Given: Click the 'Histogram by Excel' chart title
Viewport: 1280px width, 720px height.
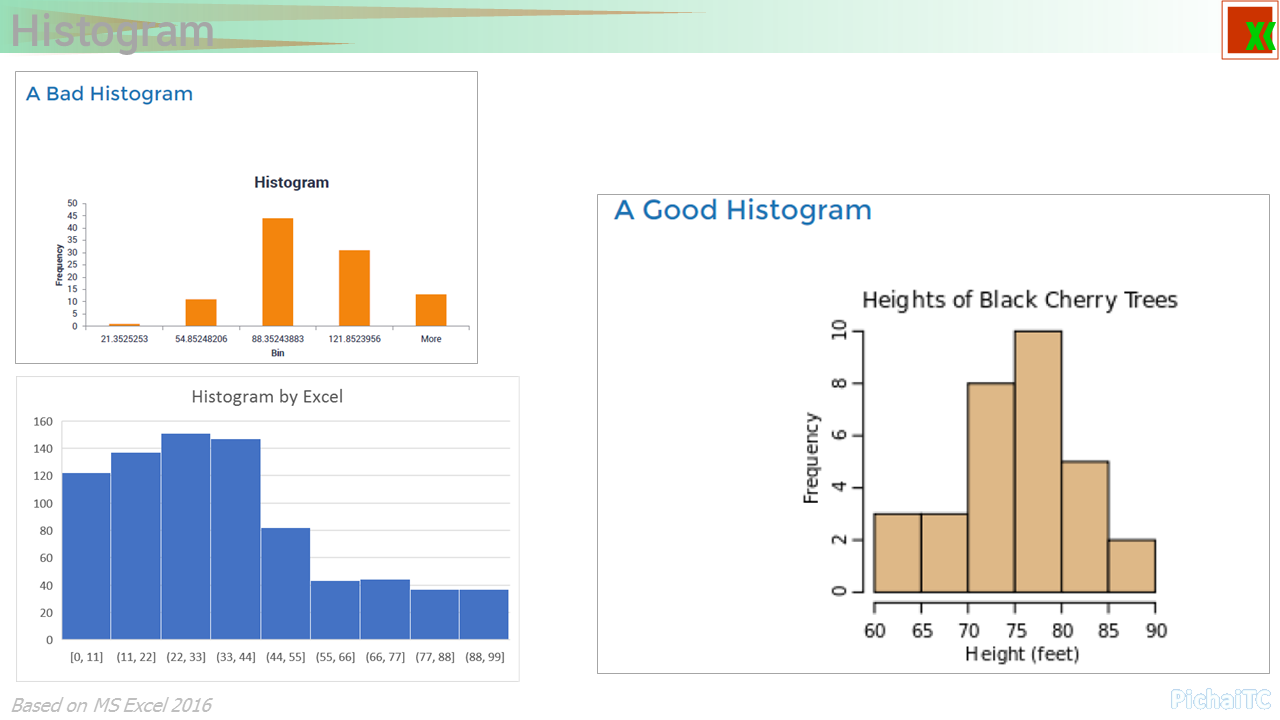Looking at the screenshot, I should click(x=267, y=397).
